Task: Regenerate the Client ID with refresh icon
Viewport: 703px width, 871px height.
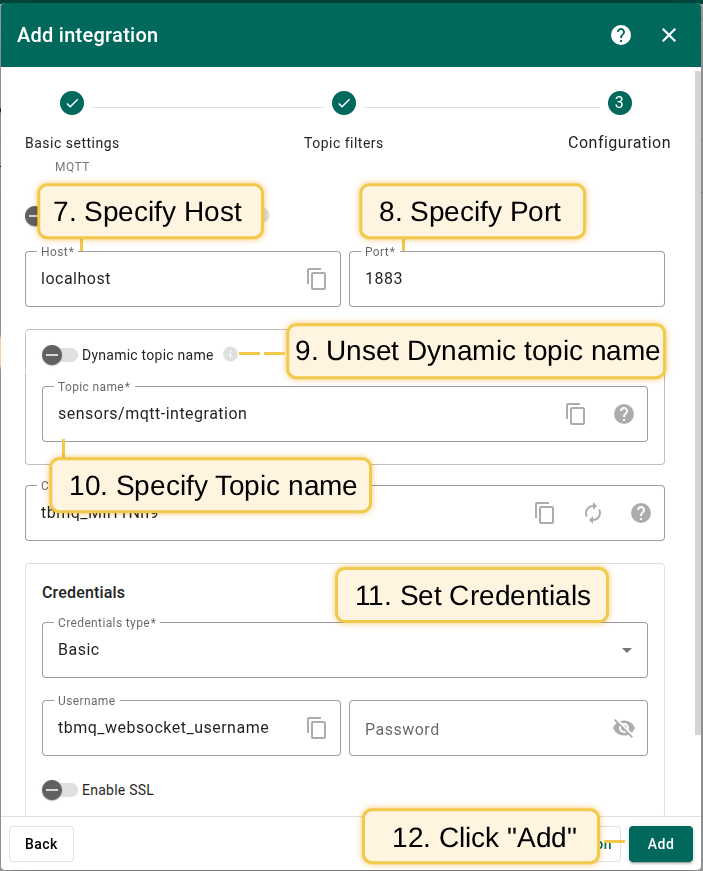Action: point(593,513)
